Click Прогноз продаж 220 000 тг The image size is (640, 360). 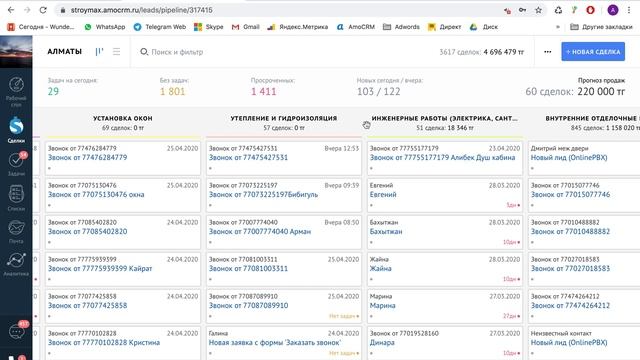pos(575,87)
